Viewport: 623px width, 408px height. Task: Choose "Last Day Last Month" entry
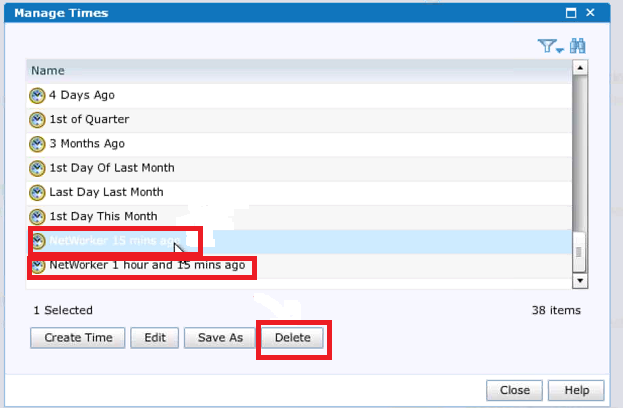pyautogui.click(x=299, y=192)
